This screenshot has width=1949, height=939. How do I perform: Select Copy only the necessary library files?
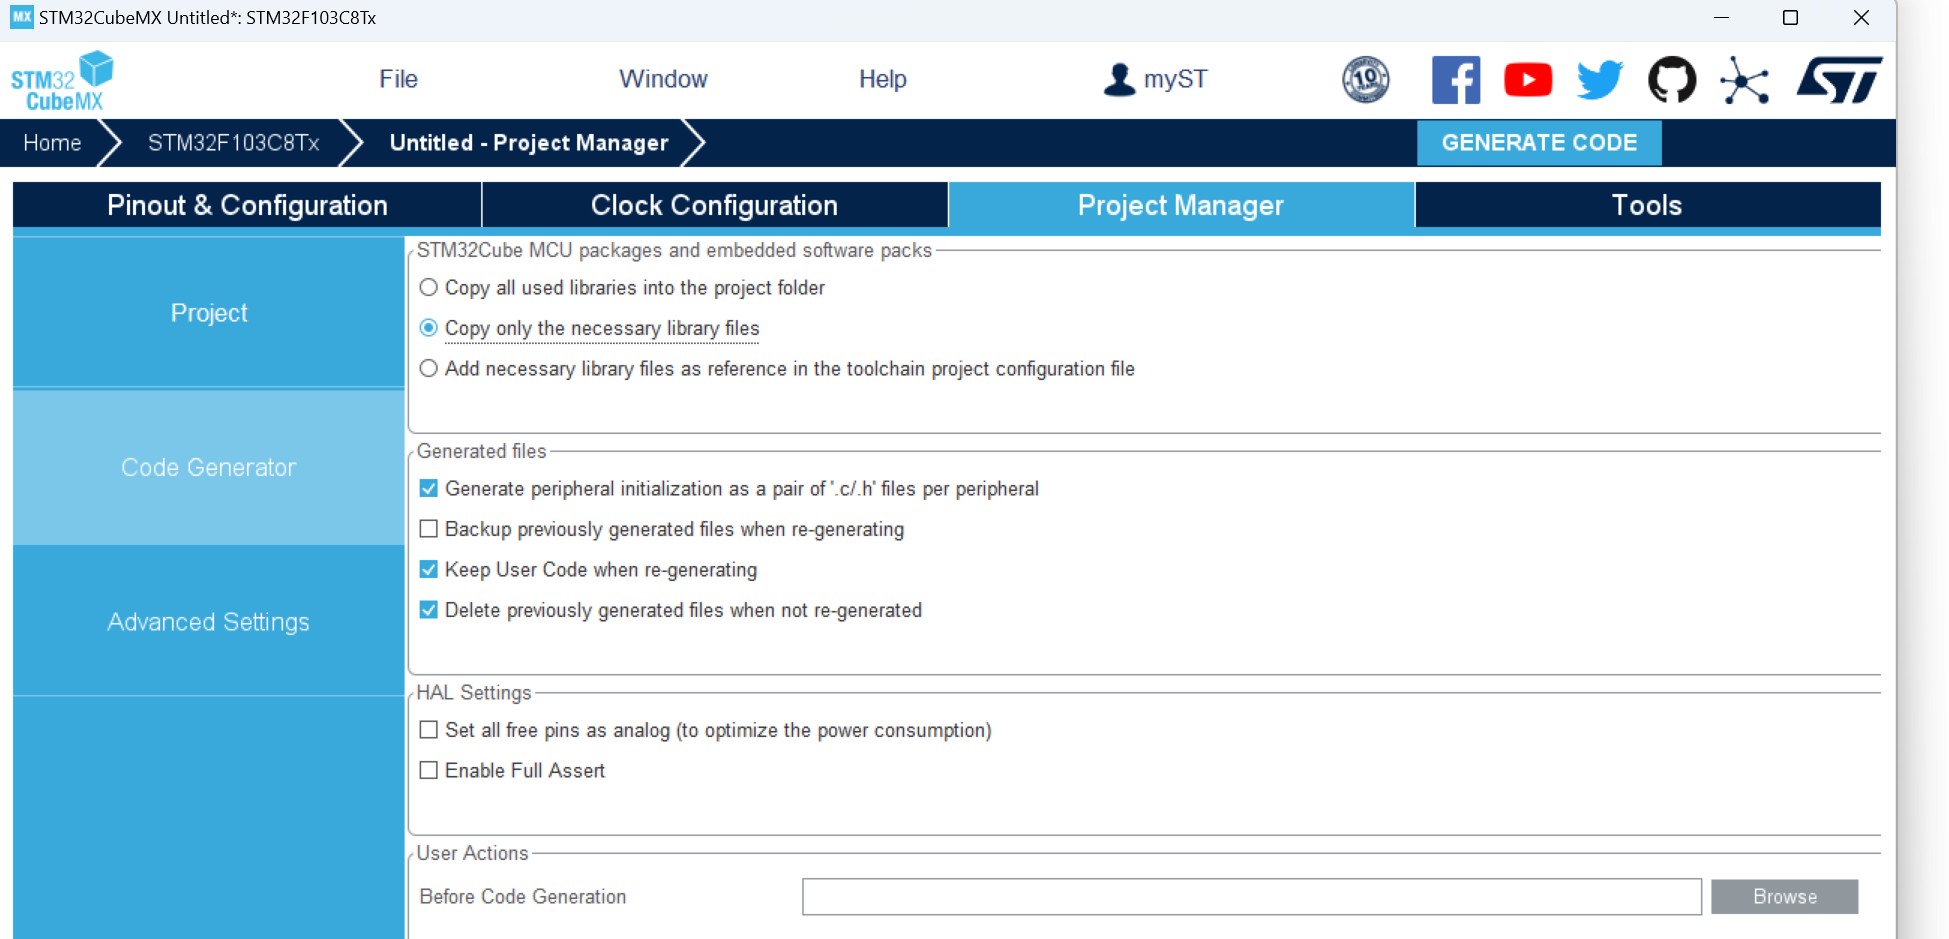429,328
